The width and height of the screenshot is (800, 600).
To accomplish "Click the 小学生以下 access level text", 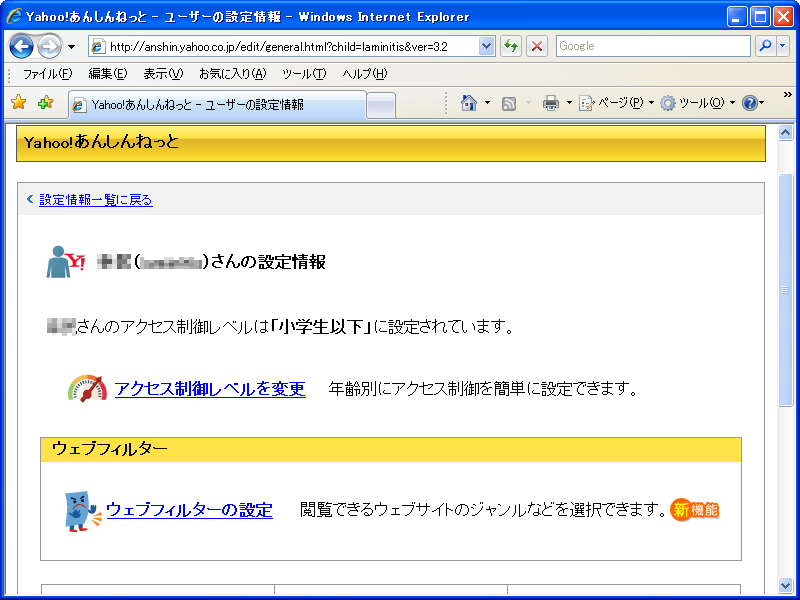I will point(321,327).
